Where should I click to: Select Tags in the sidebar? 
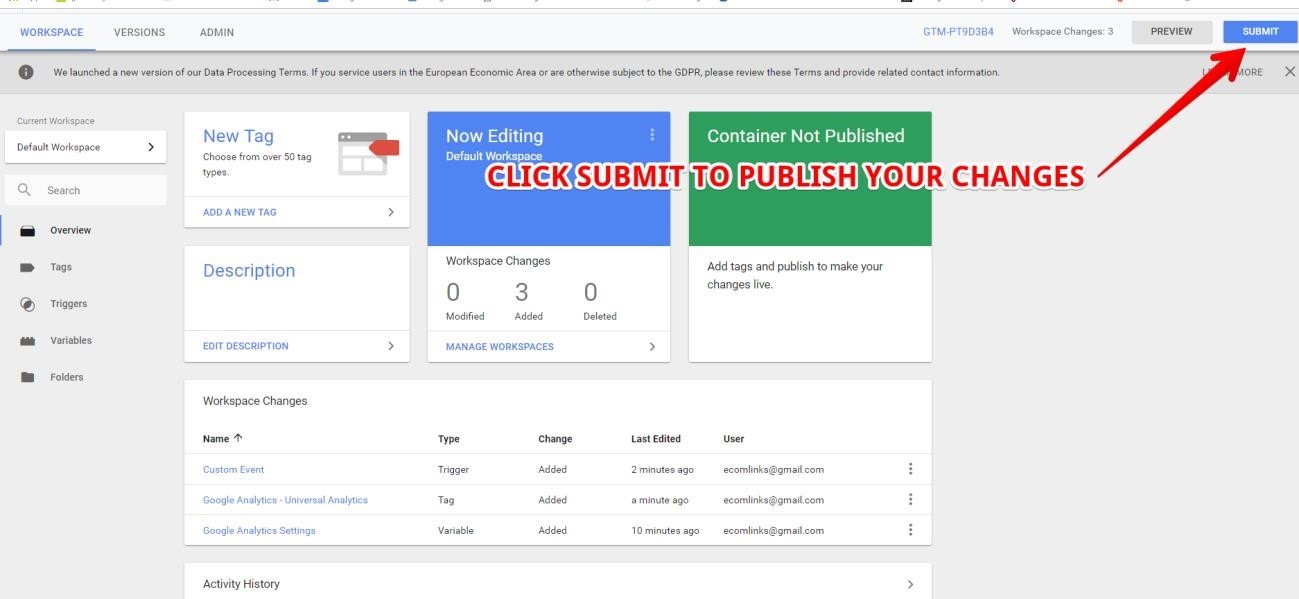click(61, 268)
